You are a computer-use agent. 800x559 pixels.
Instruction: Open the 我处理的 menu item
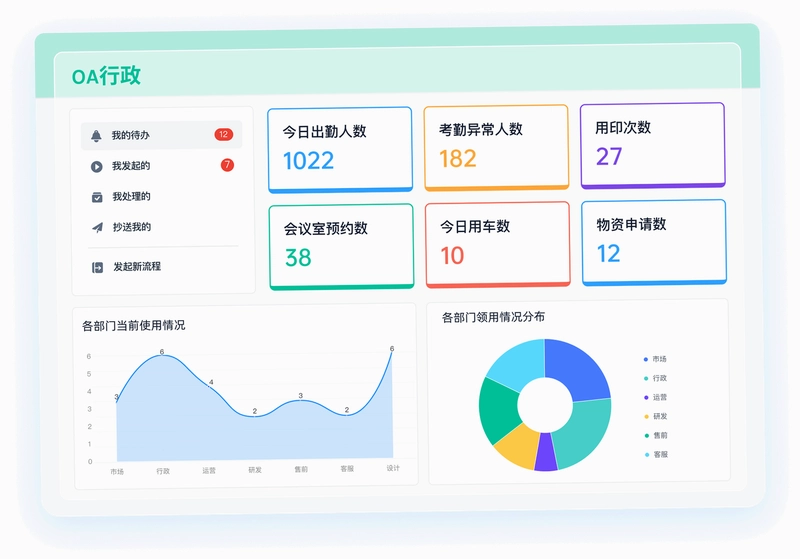click(161, 196)
